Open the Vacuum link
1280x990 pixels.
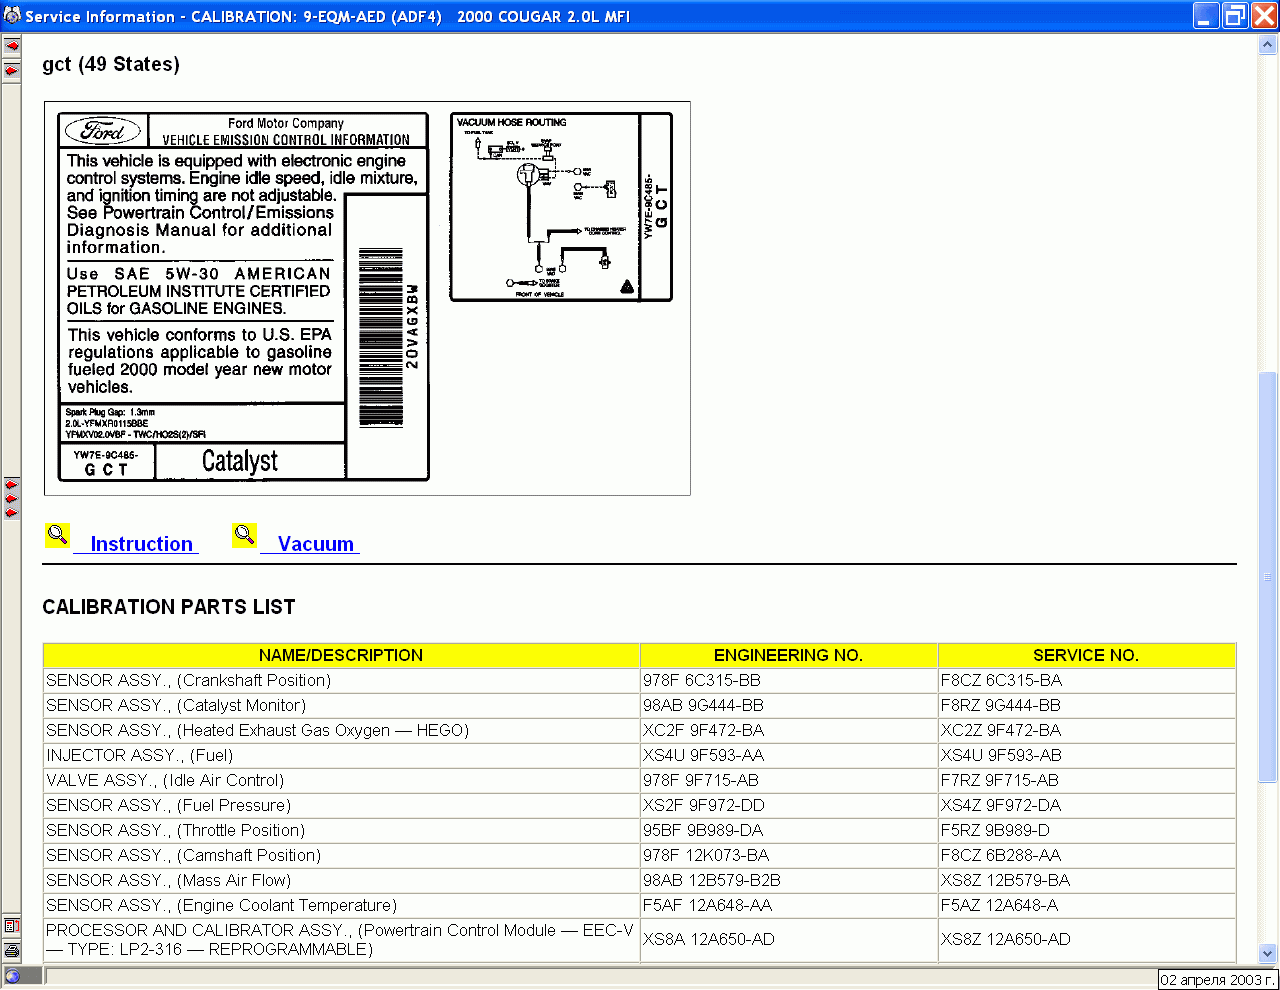316,544
